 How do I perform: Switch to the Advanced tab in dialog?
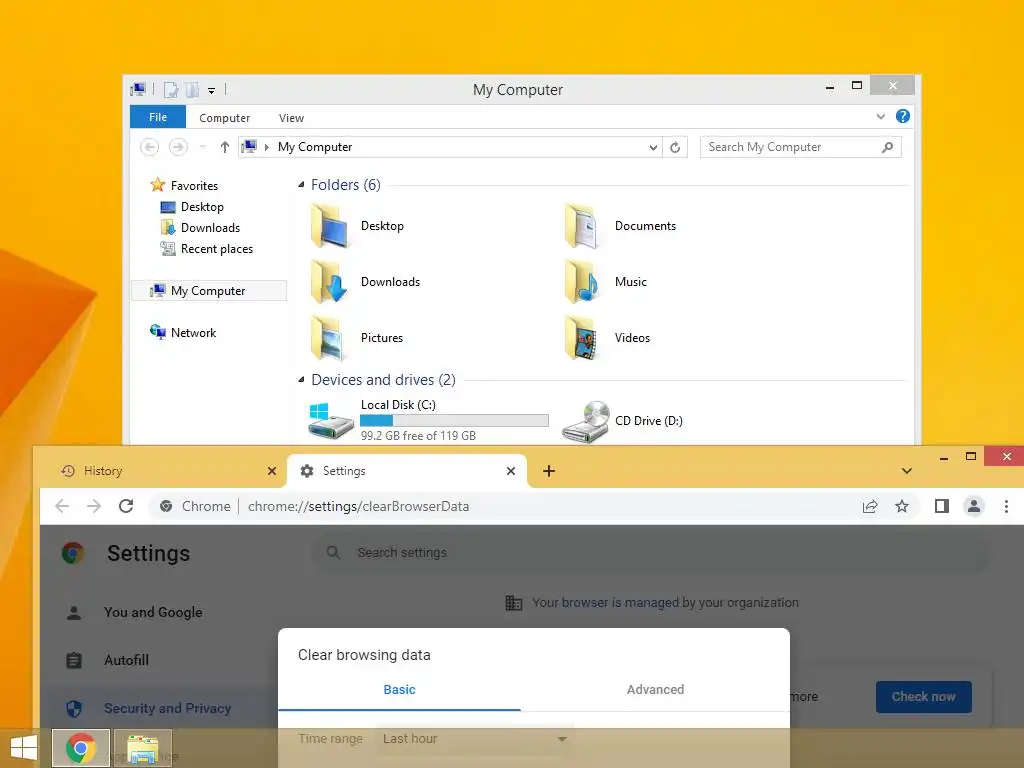(655, 690)
